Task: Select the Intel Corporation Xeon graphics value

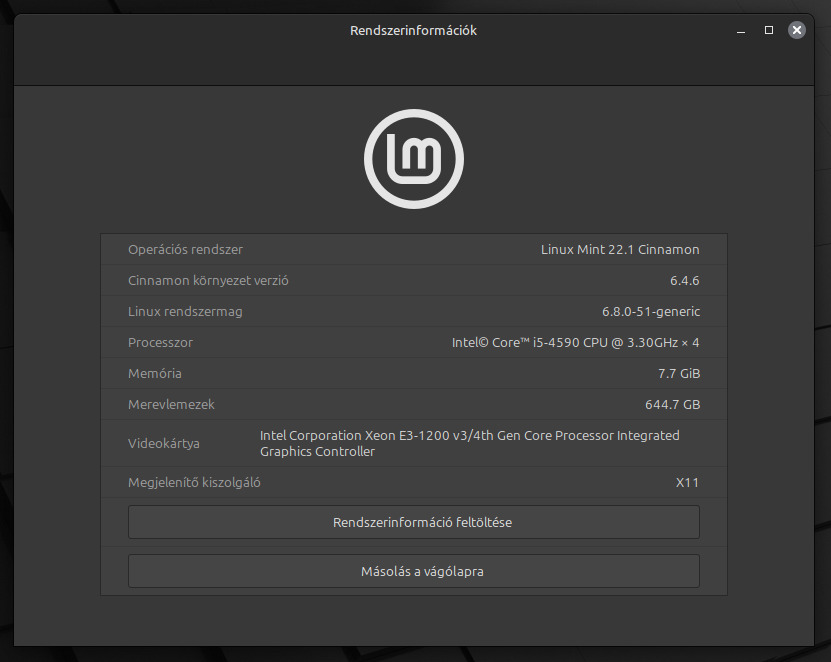Action: point(470,444)
